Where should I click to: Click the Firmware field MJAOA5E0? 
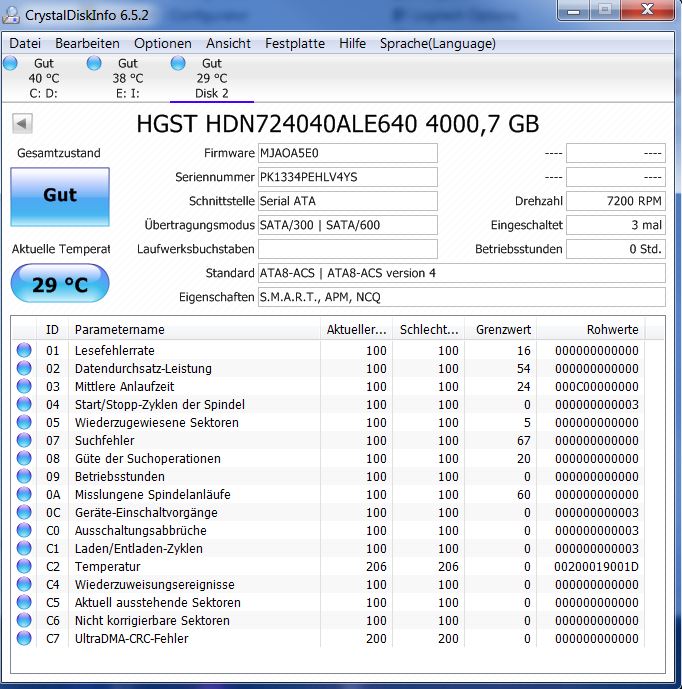pyautogui.click(x=348, y=153)
